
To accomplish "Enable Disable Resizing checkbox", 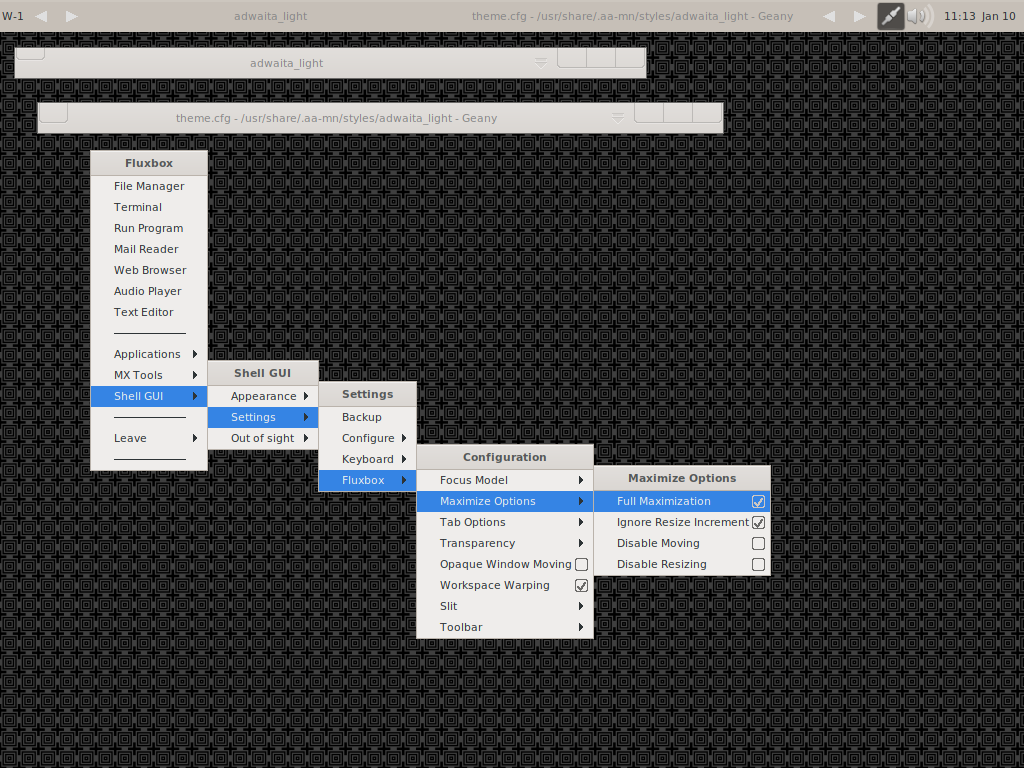I will tap(758, 564).
